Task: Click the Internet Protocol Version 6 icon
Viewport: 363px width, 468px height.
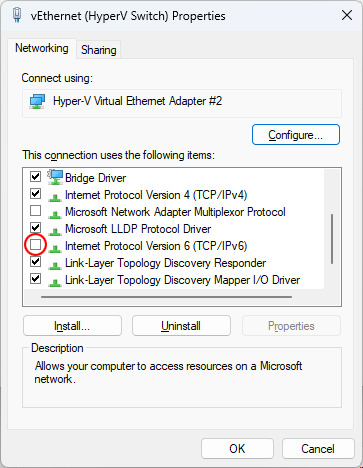Action: 55,248
